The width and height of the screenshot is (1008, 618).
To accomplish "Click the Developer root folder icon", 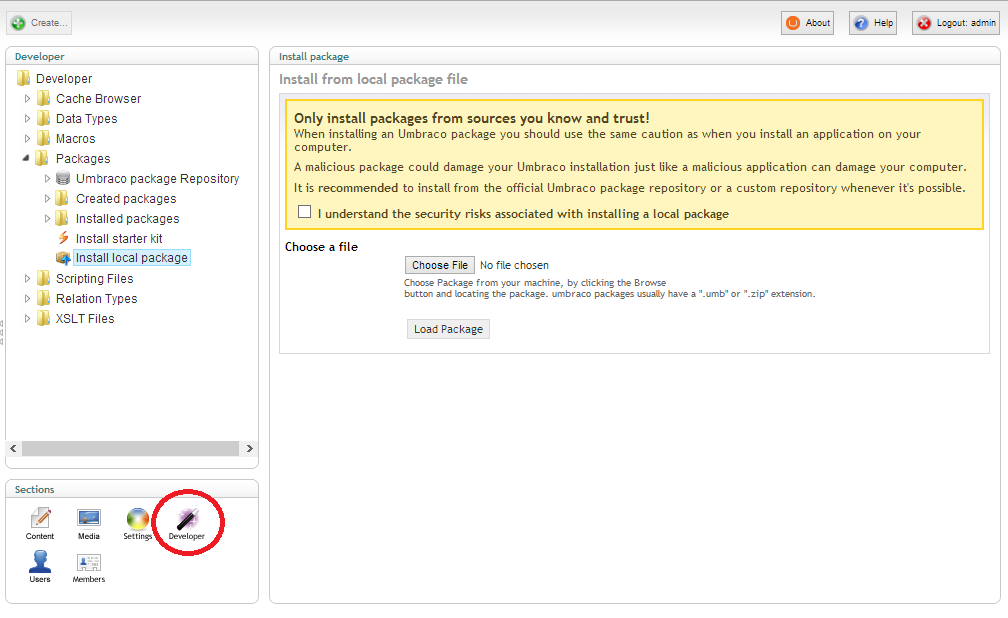I will tap(24, 78).
